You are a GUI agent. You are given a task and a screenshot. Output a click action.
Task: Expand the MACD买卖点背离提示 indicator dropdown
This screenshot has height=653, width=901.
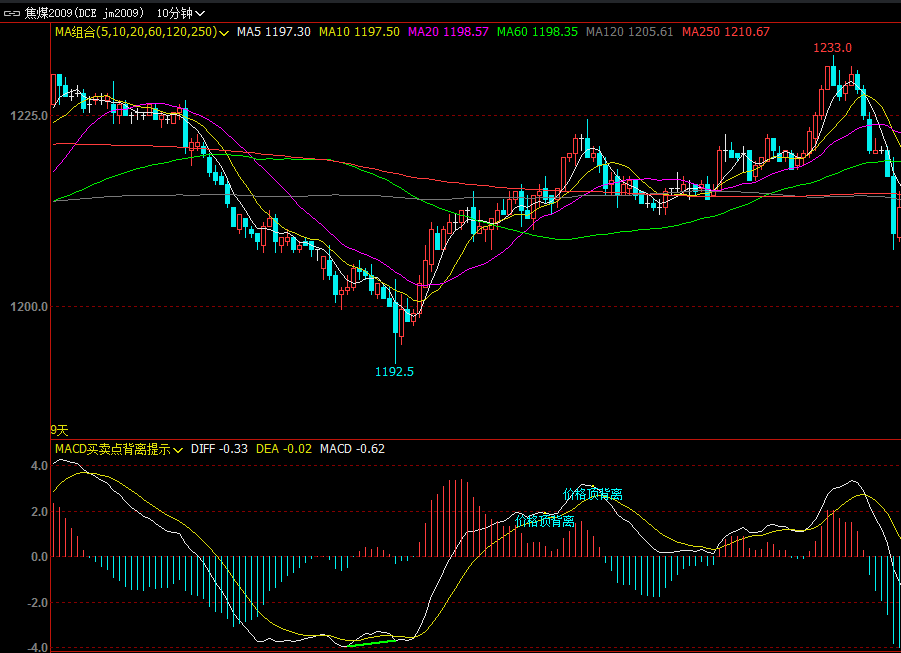click(178, 449)
